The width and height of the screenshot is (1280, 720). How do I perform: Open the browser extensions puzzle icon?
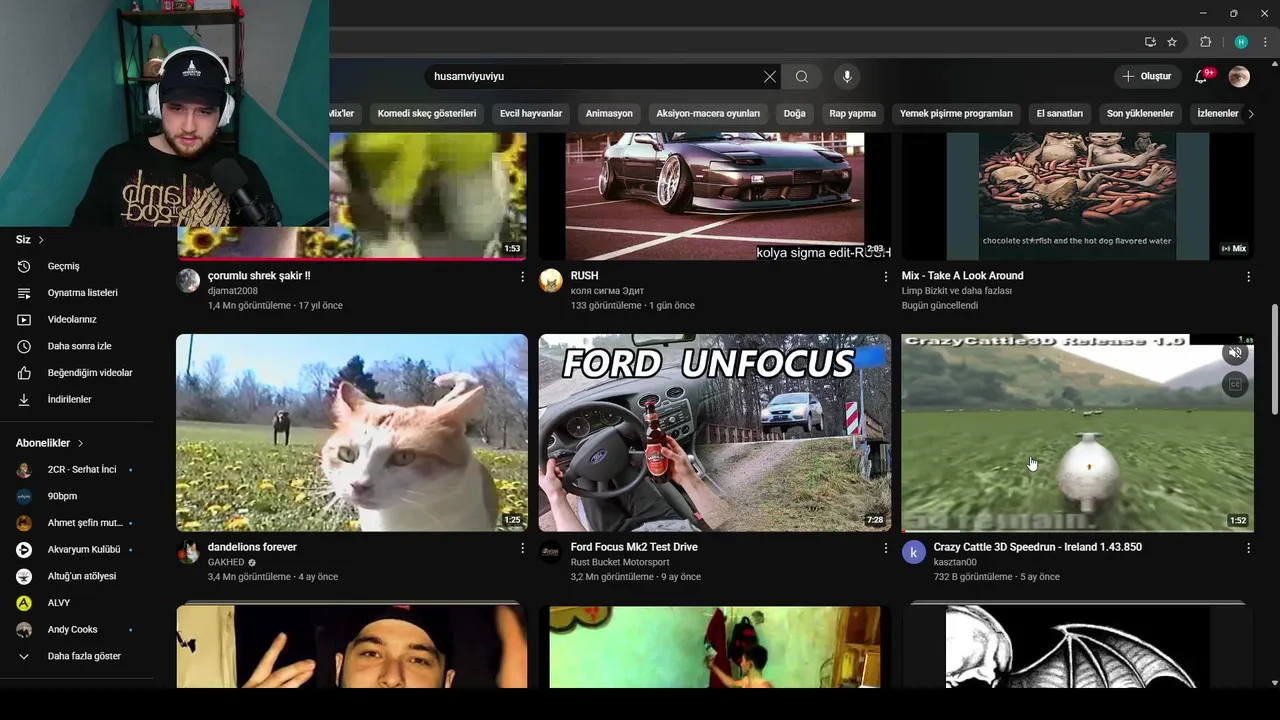[1205, 42]
